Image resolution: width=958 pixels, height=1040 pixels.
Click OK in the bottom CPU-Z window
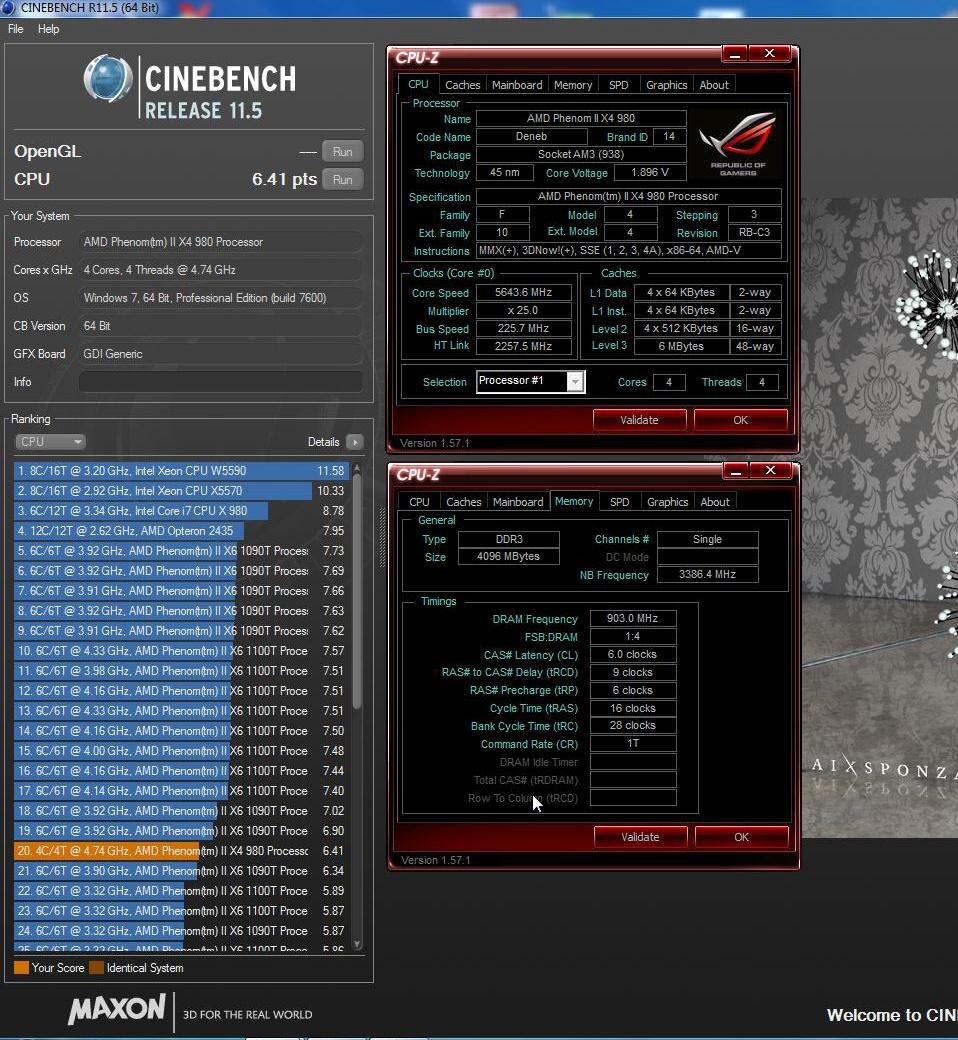742,837
